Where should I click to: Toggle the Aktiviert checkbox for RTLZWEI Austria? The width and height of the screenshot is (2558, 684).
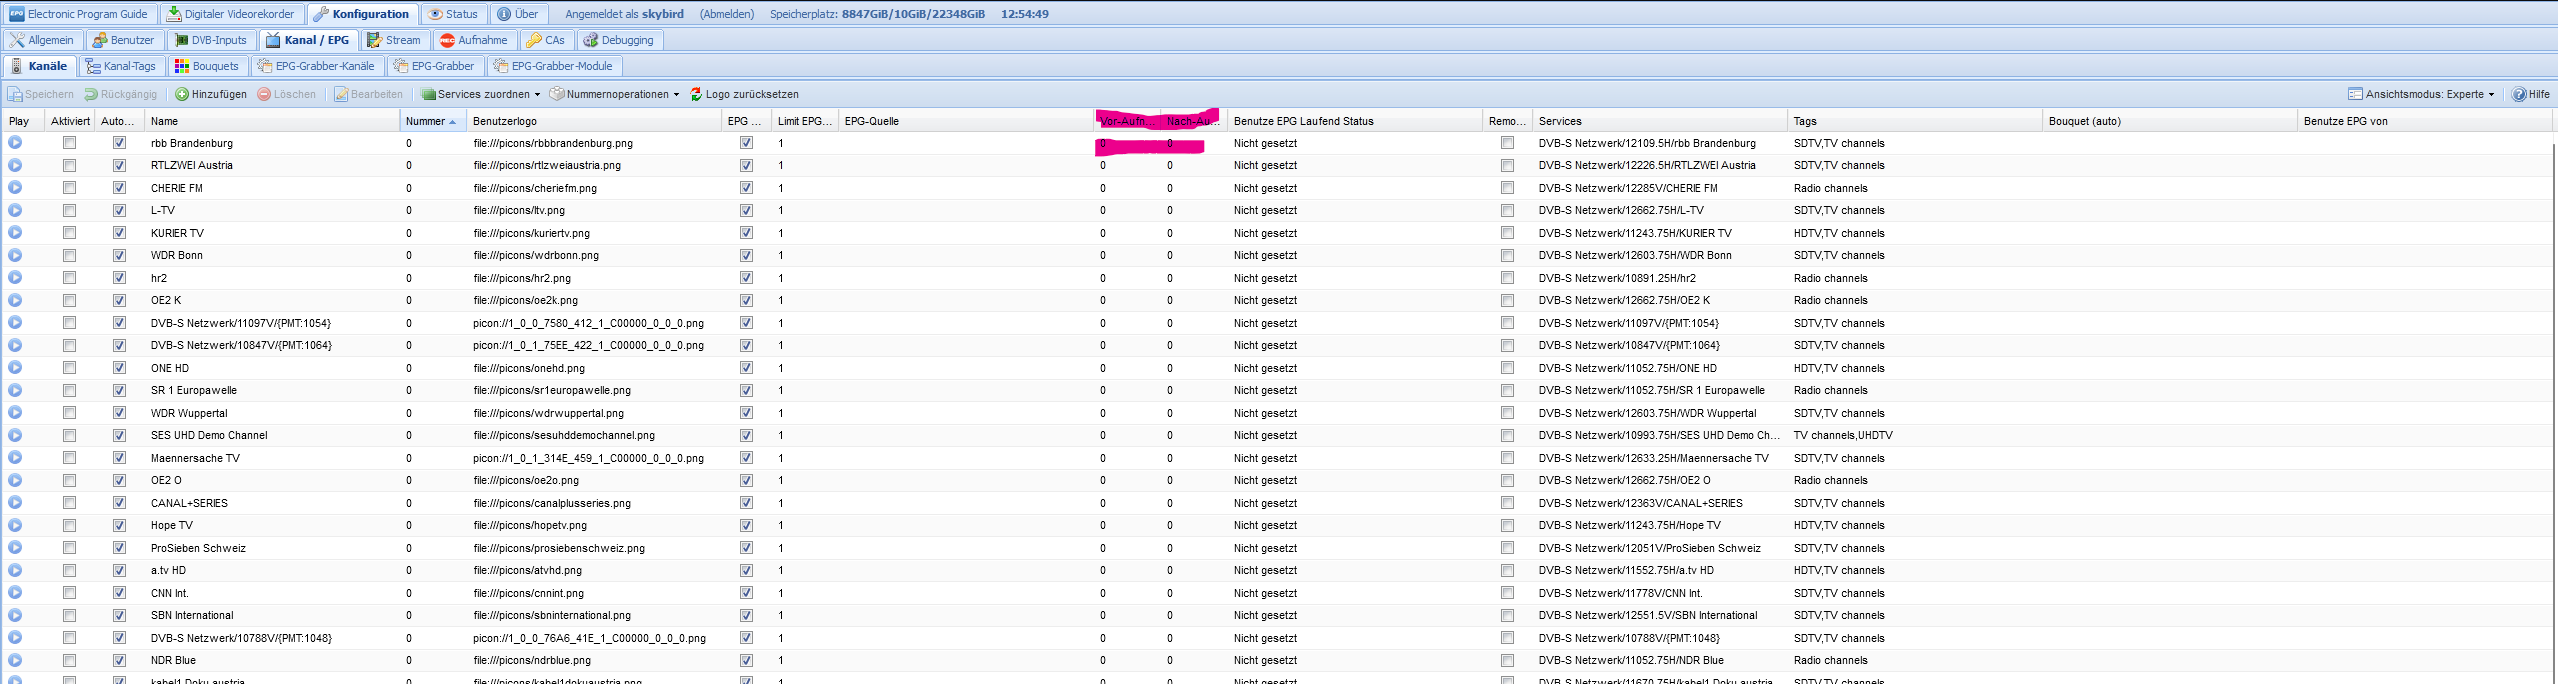(x=69, y=165)
